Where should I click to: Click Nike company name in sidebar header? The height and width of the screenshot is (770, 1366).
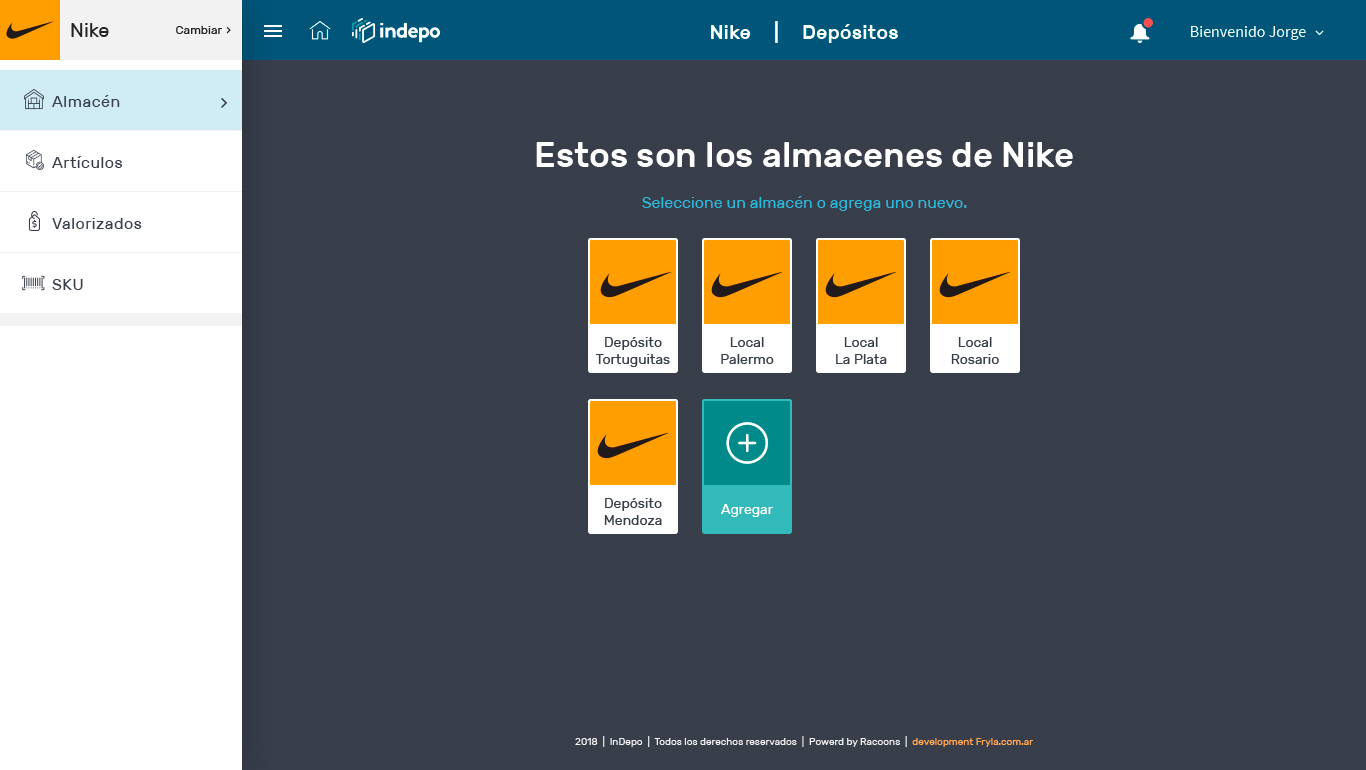coord(89,30)
